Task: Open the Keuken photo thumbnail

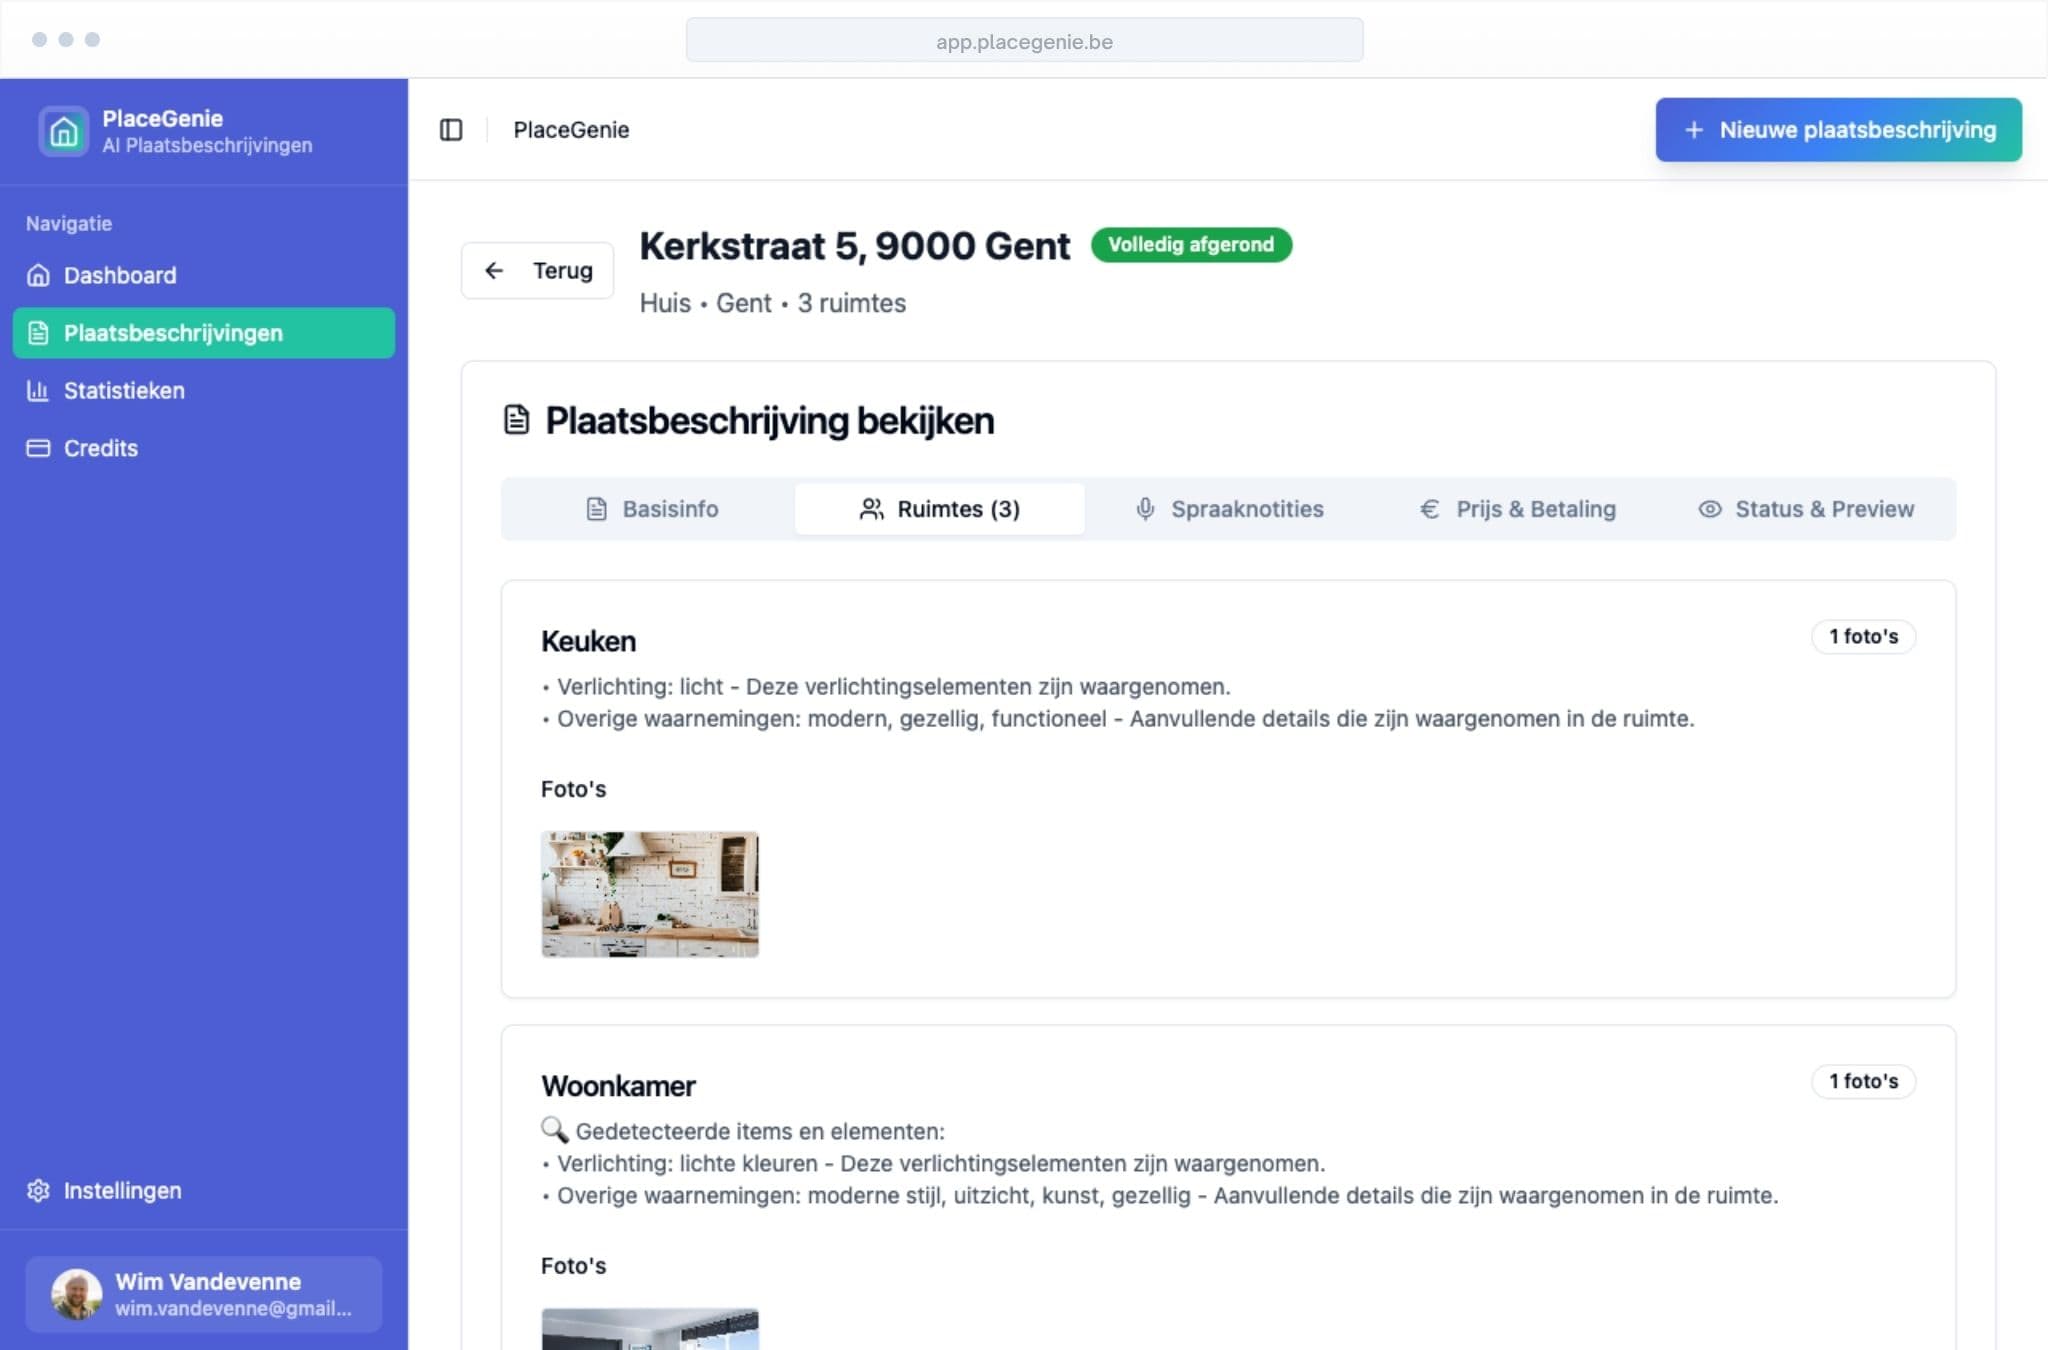Action: click(x=650, y=894)
